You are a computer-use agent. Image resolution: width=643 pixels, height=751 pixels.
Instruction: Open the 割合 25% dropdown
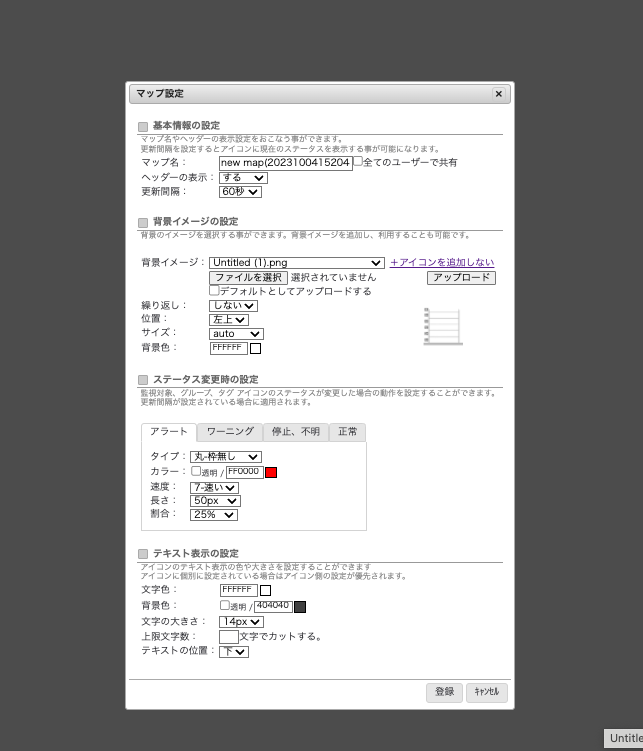[214, 515]
